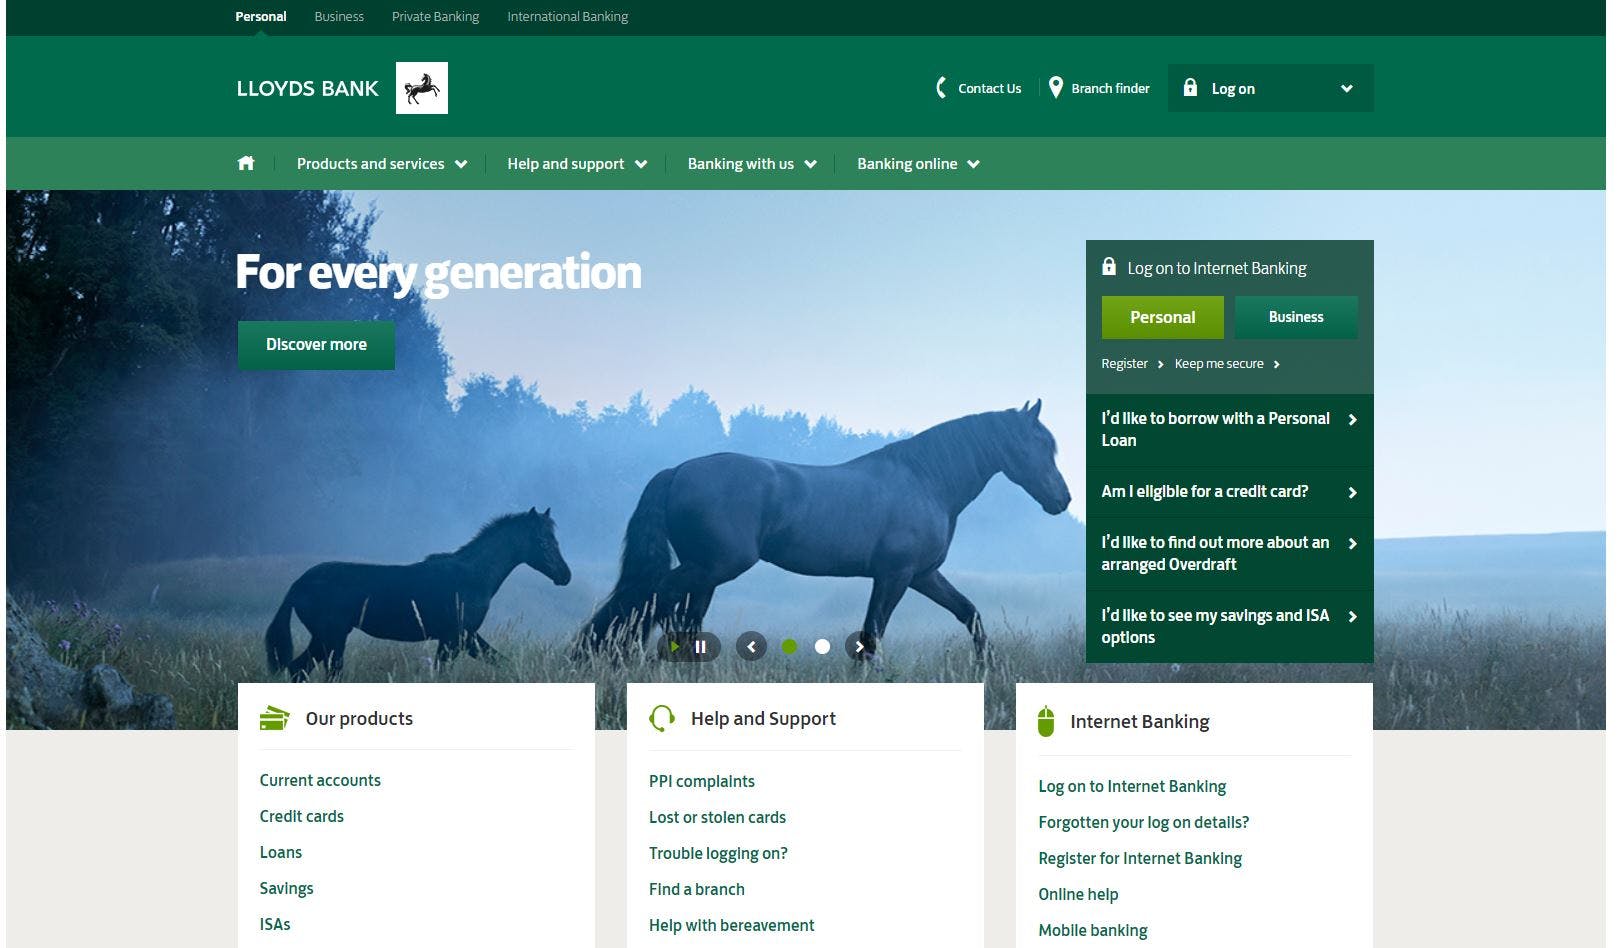Open the International Banking section
Viewport: 1618px width, 948px height.
click(567, 16)
